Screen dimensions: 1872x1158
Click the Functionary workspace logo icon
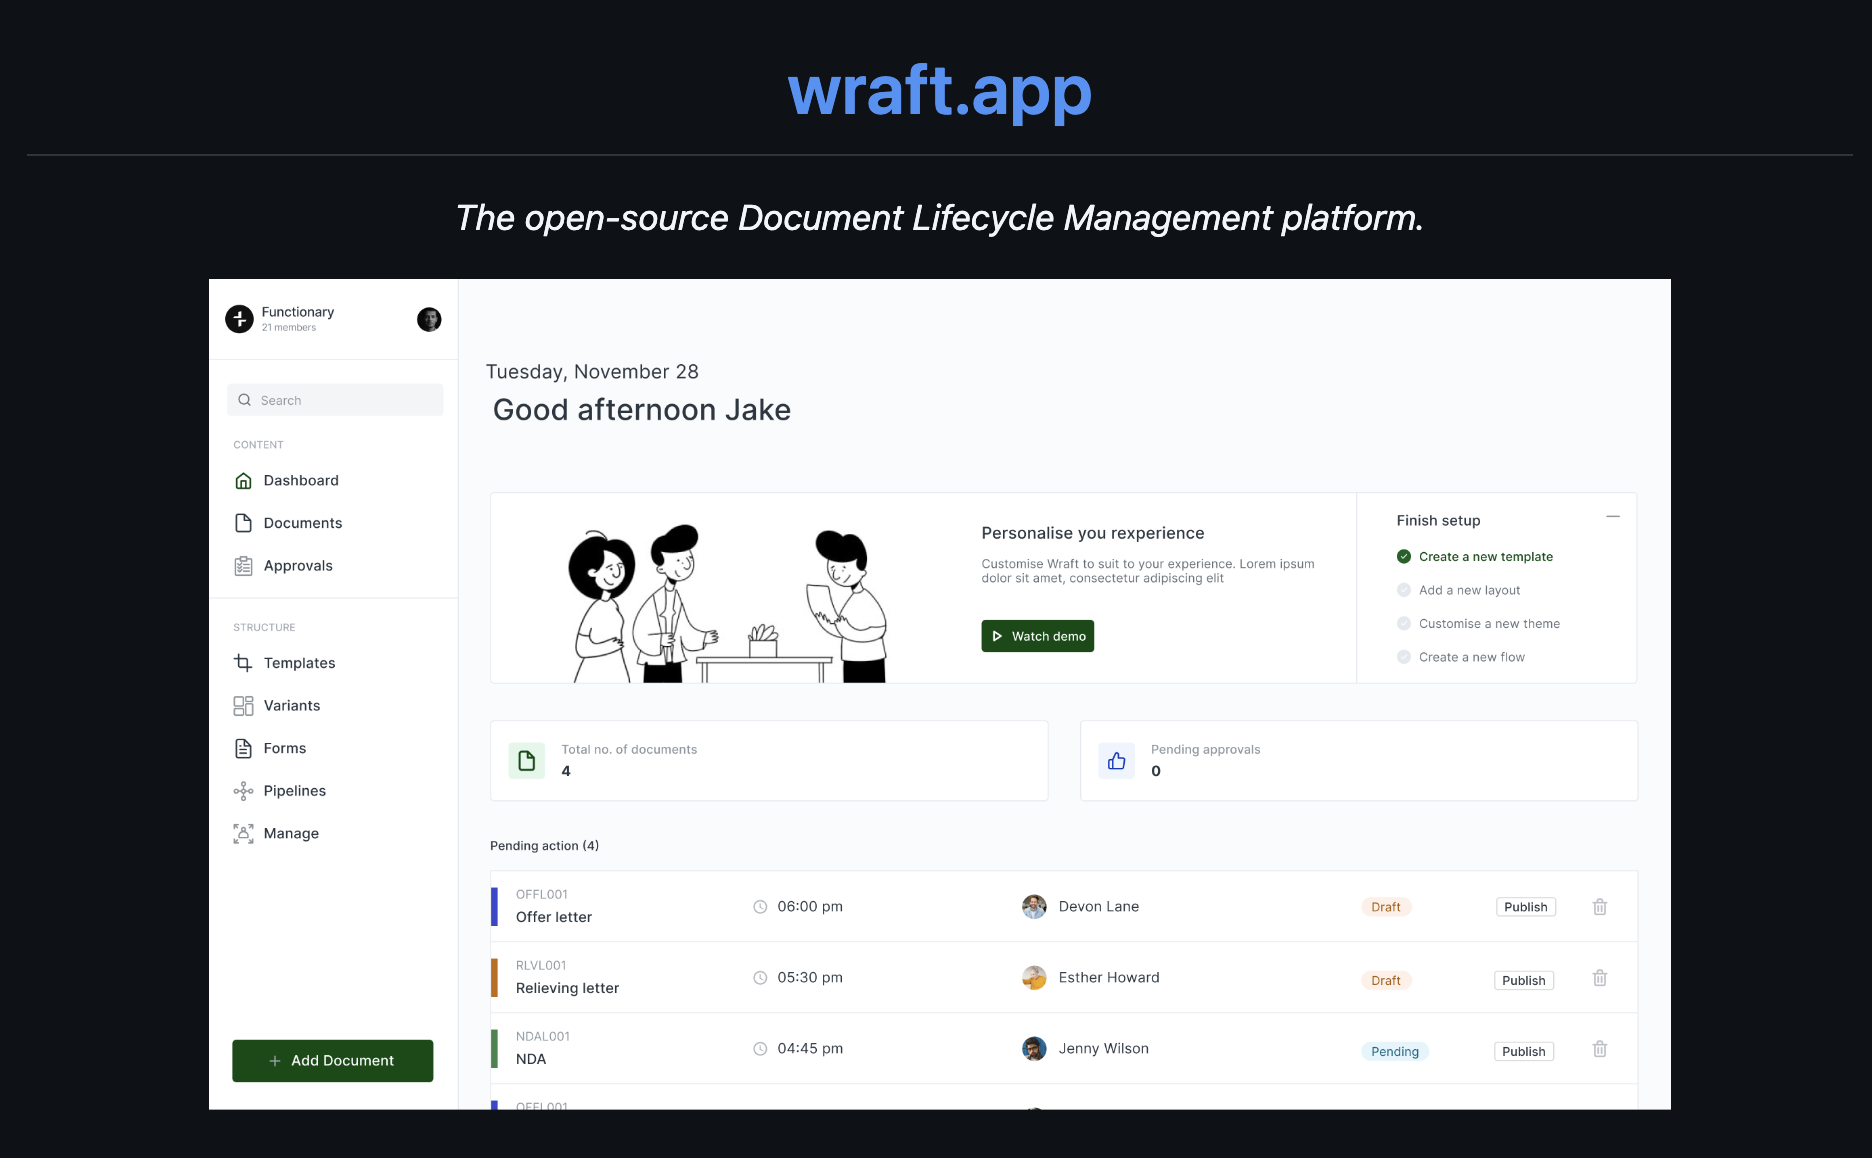click(x=239, y=319)
